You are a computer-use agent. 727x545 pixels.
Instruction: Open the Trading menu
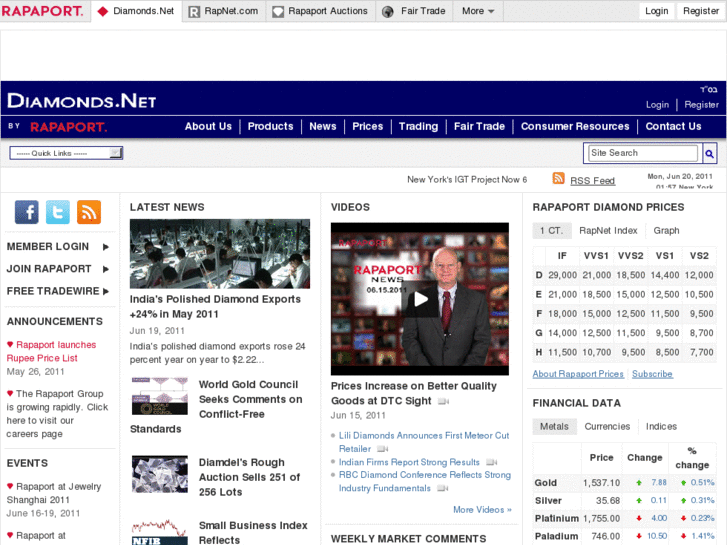tap(418, 126)
